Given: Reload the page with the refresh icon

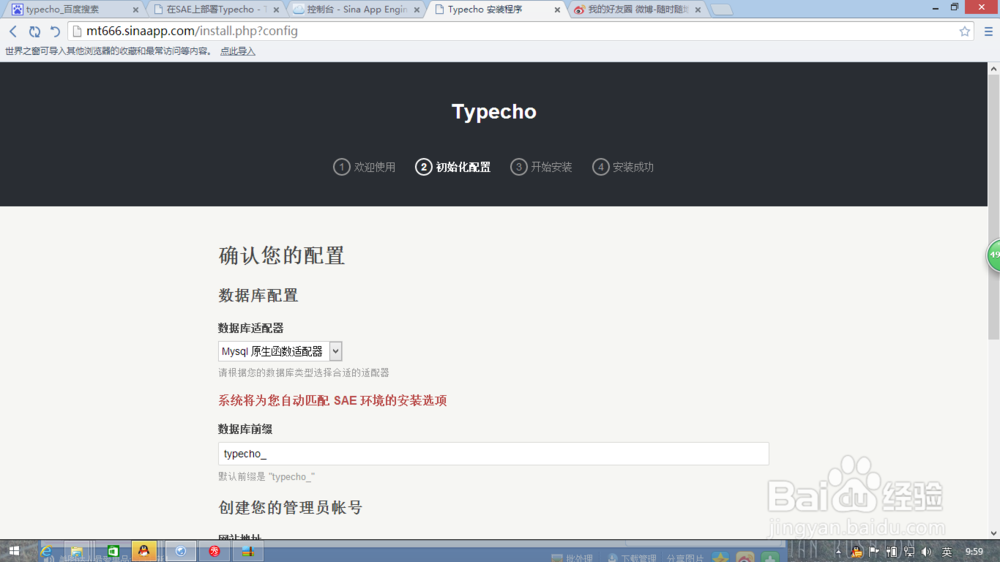Looking at the screenshot, I should [34, 31].
